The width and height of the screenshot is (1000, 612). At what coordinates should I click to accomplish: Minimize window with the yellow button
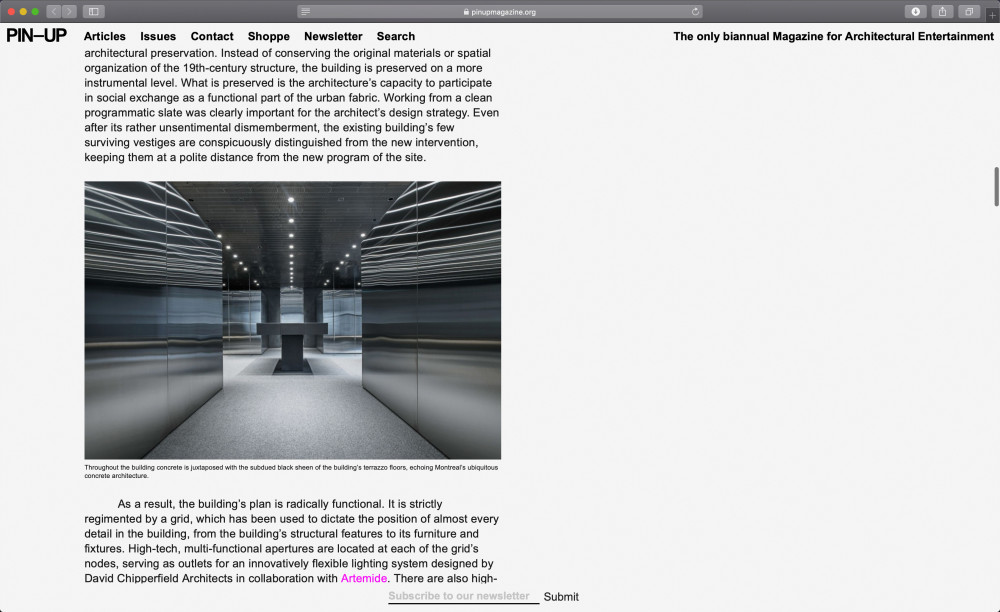[x=23, y=11]
